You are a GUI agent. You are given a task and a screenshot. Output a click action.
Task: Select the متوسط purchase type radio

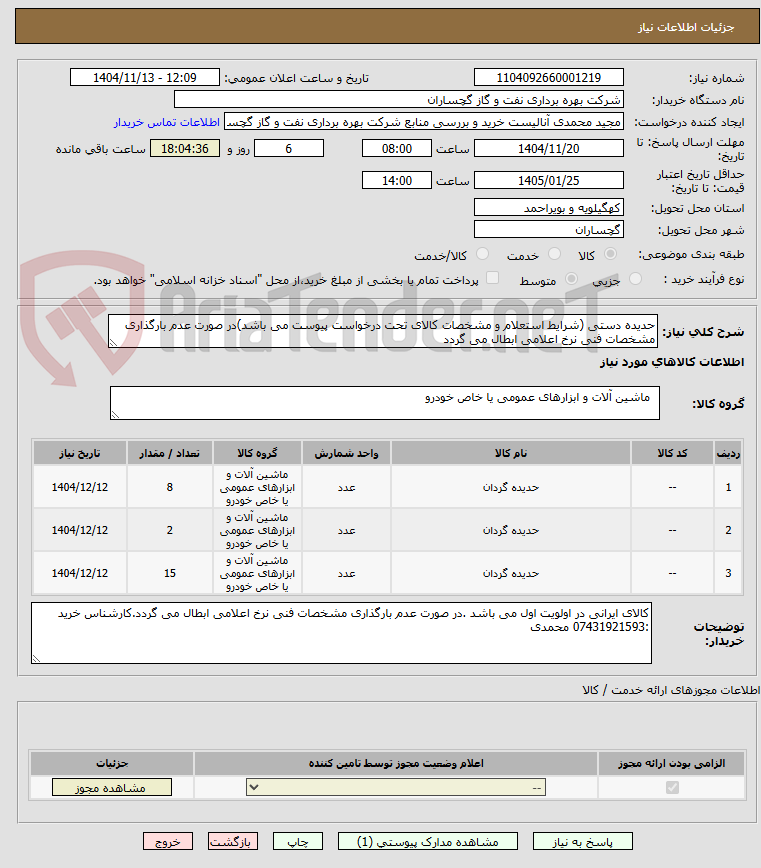[572, 279]
